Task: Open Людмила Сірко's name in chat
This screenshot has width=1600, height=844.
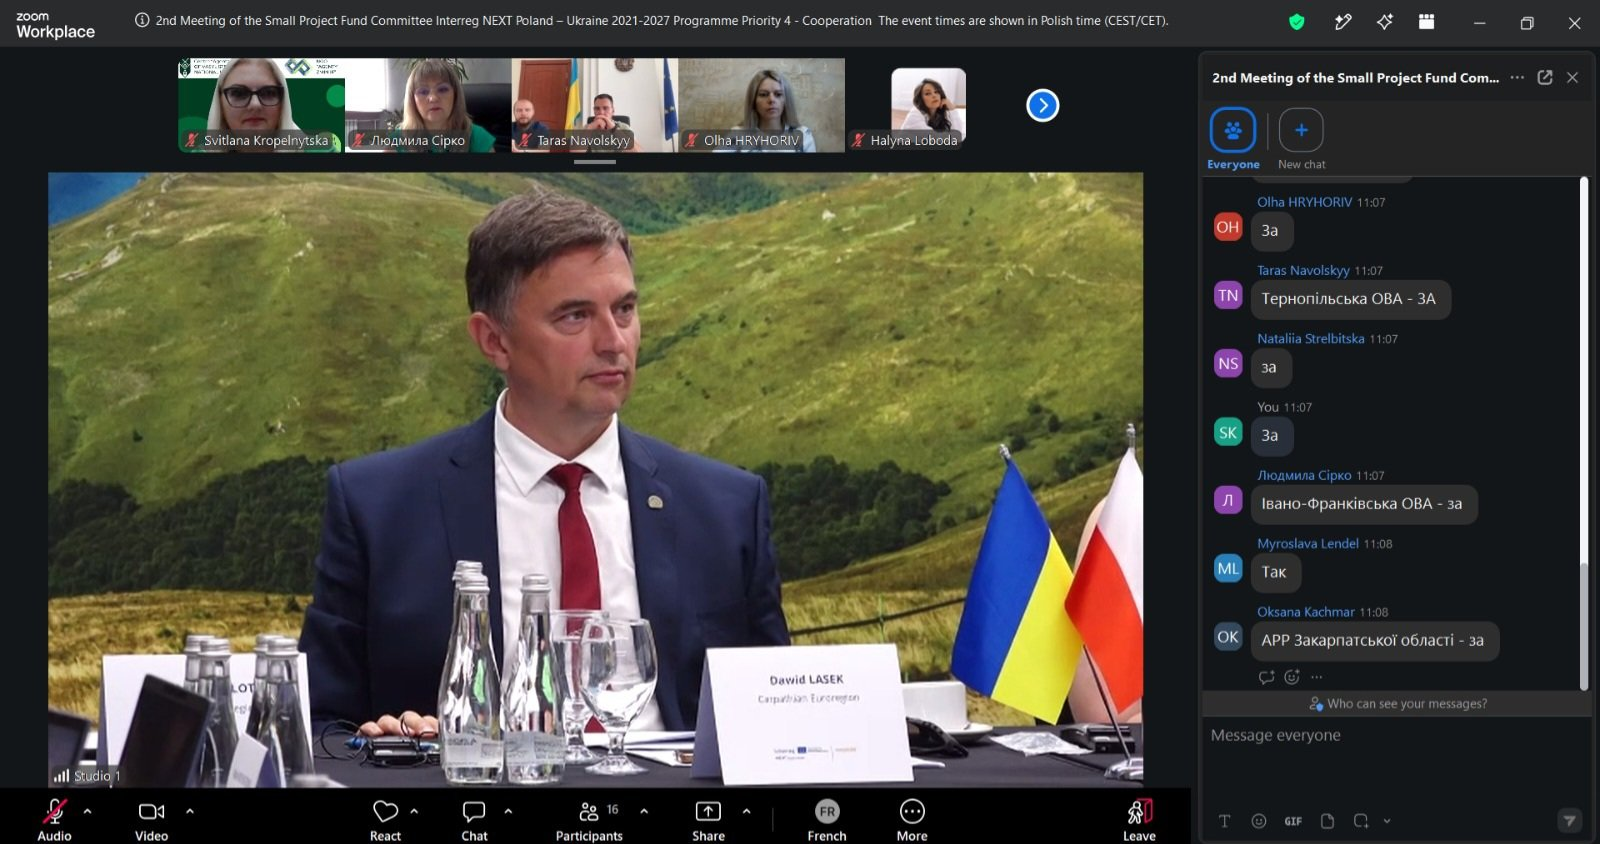Action: [1304, 475]
